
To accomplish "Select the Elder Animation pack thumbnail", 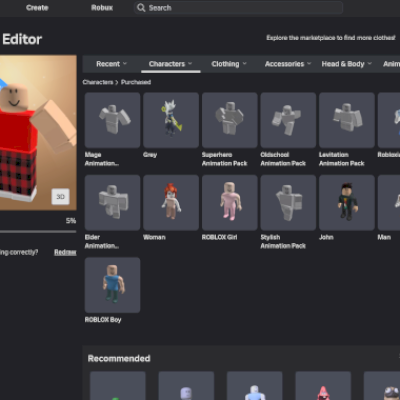I will (112, 203).
